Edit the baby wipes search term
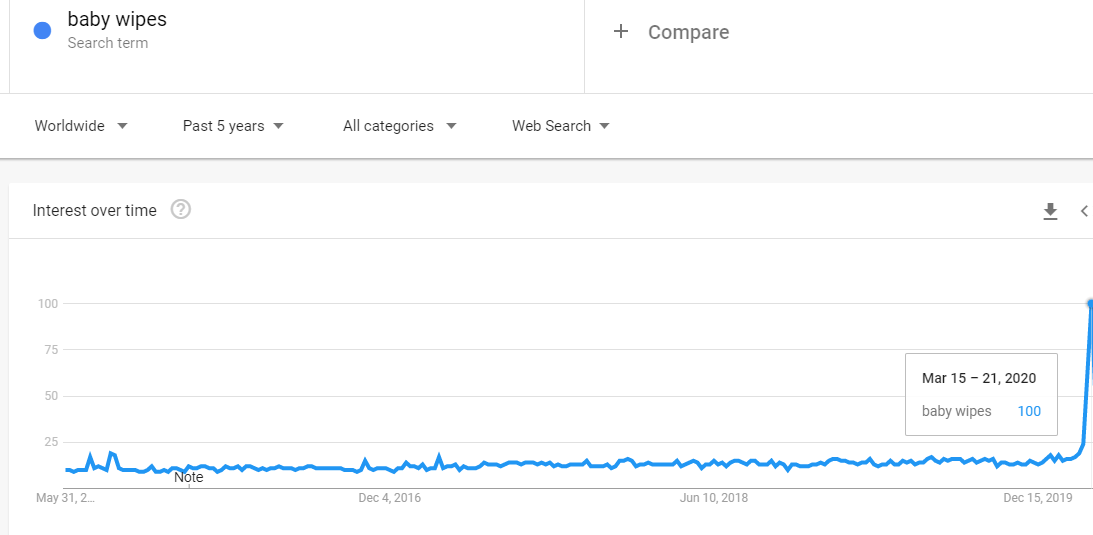The width and height of the screenshot is (1093, 535). tap(117, 19)
